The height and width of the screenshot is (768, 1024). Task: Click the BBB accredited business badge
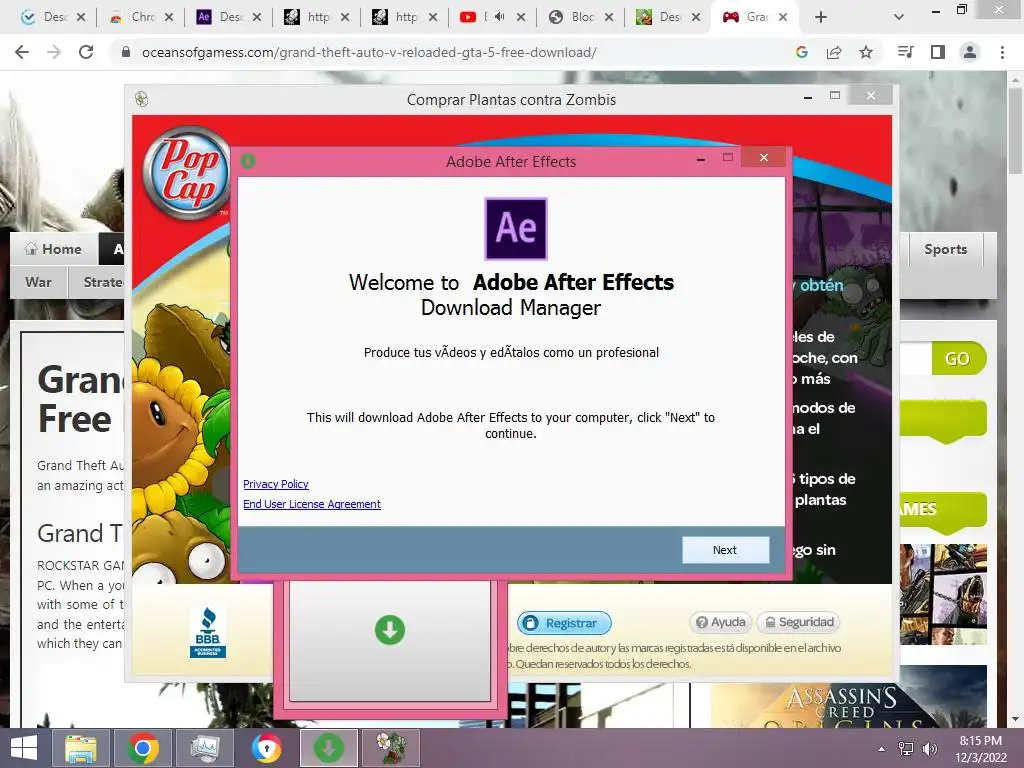tap(208, 632)
